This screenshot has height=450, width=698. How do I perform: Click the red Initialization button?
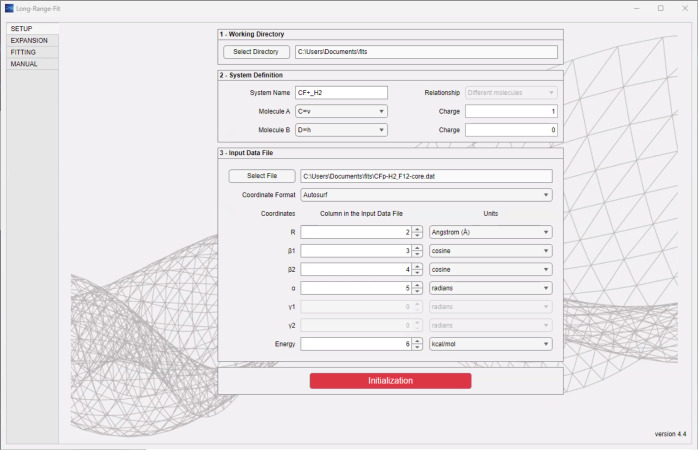coord(390,381)
